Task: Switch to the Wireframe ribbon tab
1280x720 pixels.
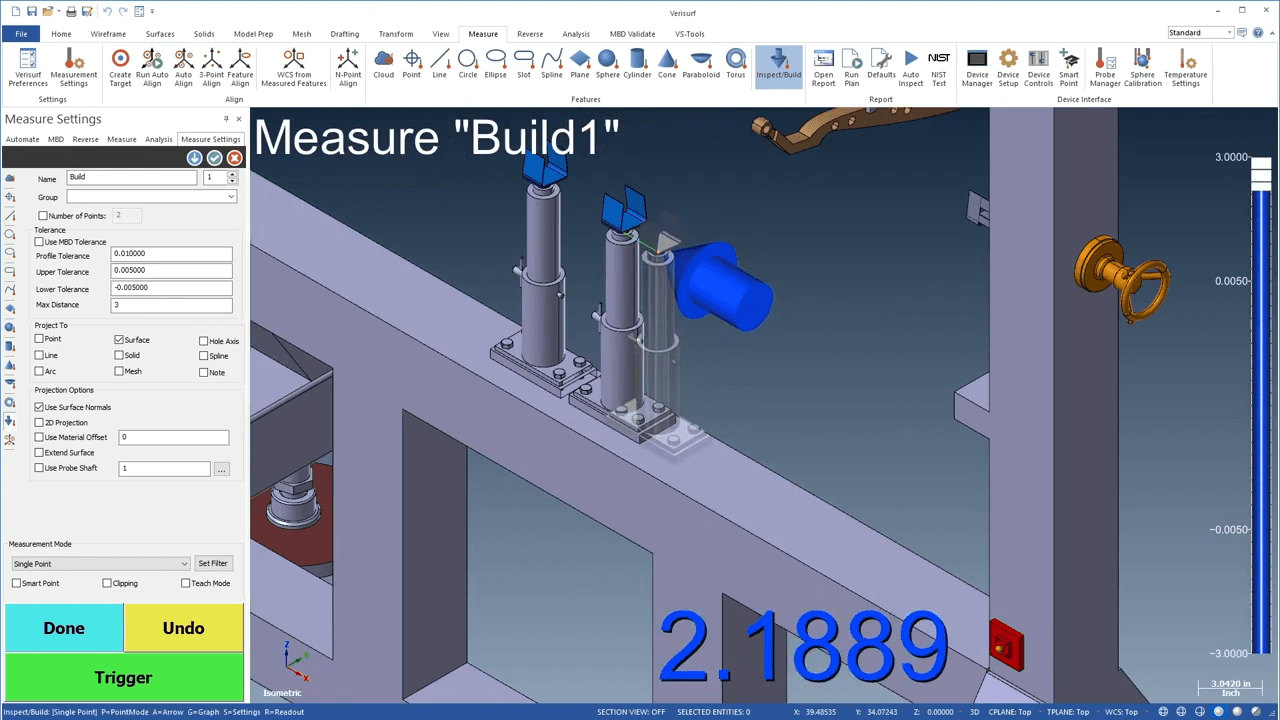Action: tap(108, 34)
